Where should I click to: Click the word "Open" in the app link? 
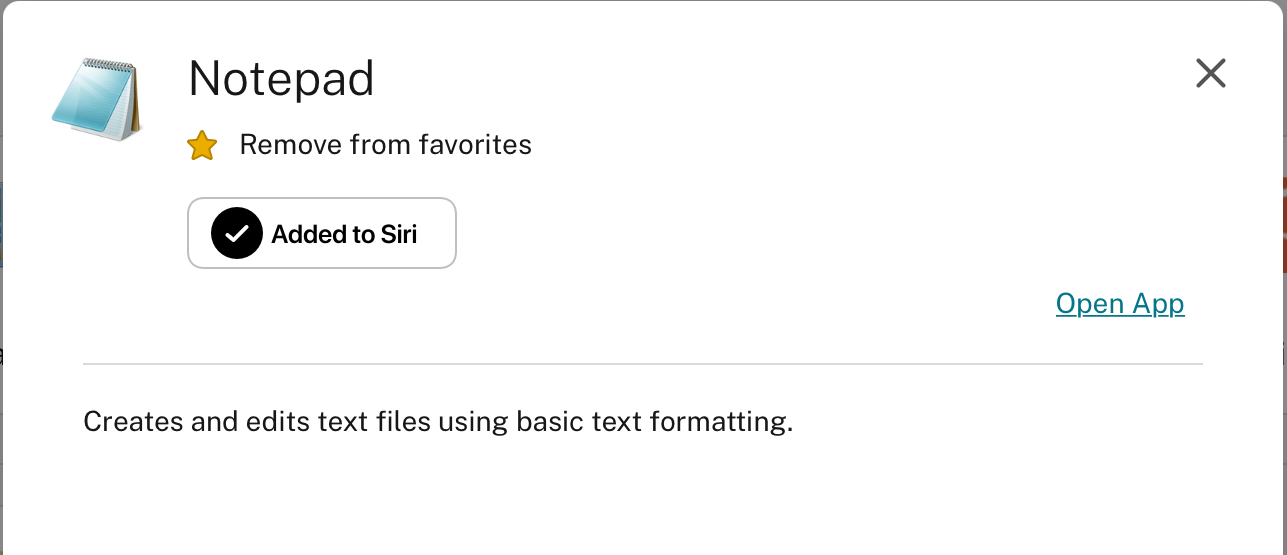click(x=1089, y=304)
